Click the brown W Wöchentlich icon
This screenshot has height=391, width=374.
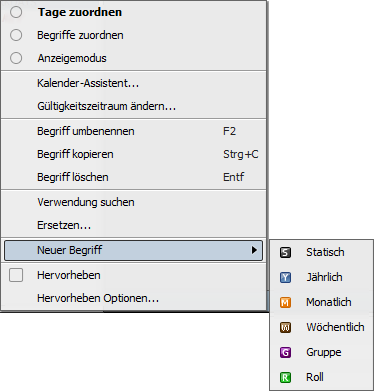[285, 327]
